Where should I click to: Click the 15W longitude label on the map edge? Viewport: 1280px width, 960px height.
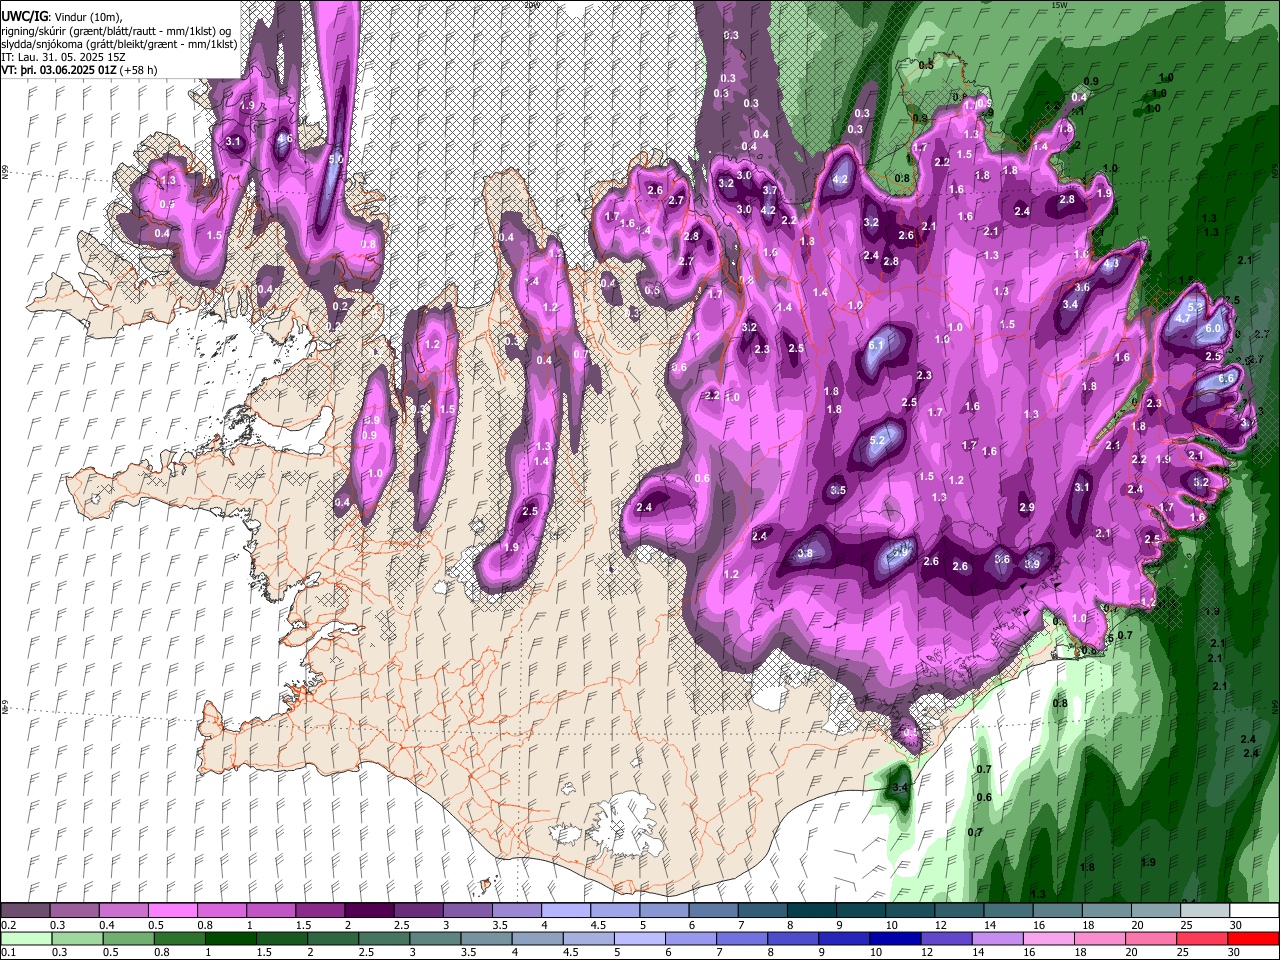pos(1060,5)
